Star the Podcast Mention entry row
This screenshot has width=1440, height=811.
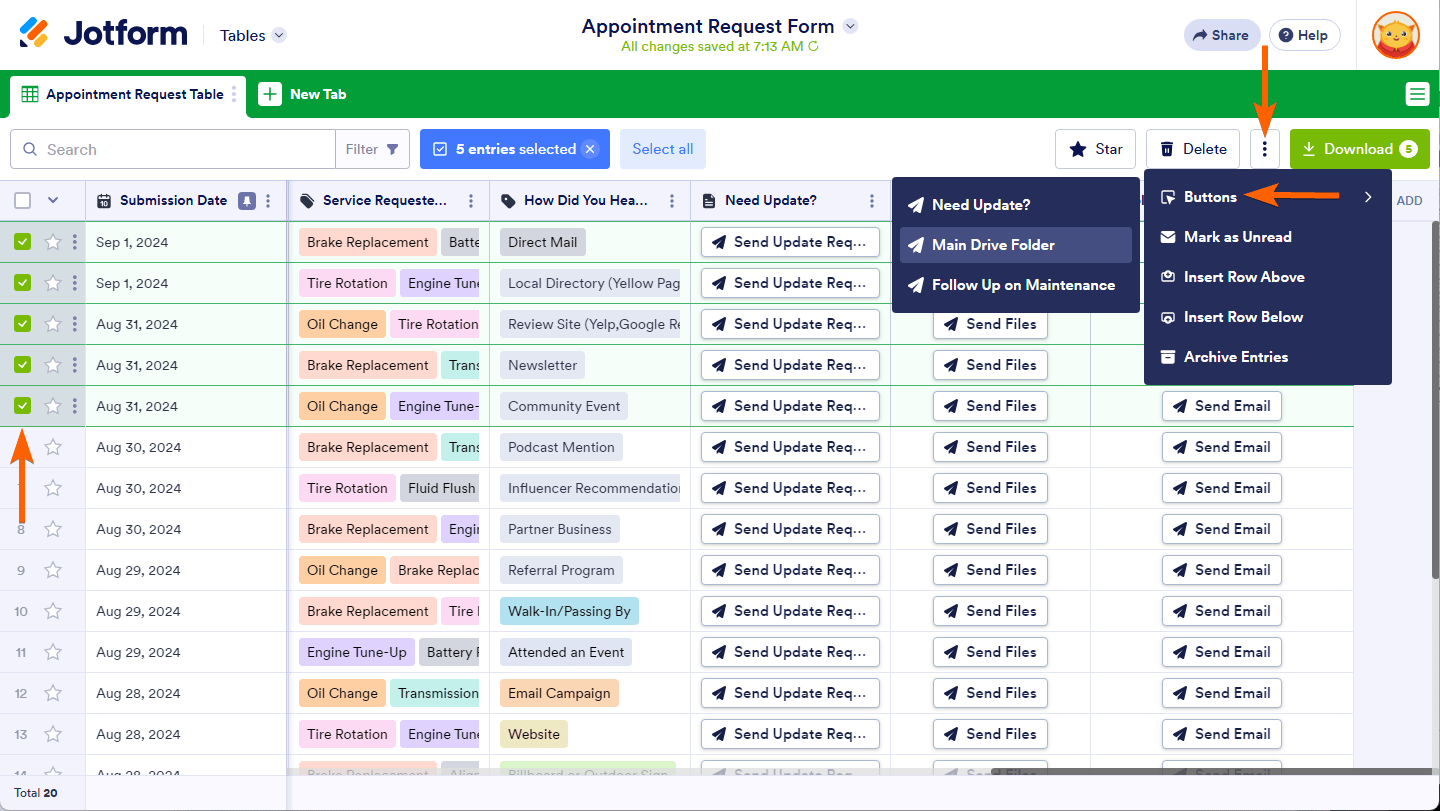[53, 447]
